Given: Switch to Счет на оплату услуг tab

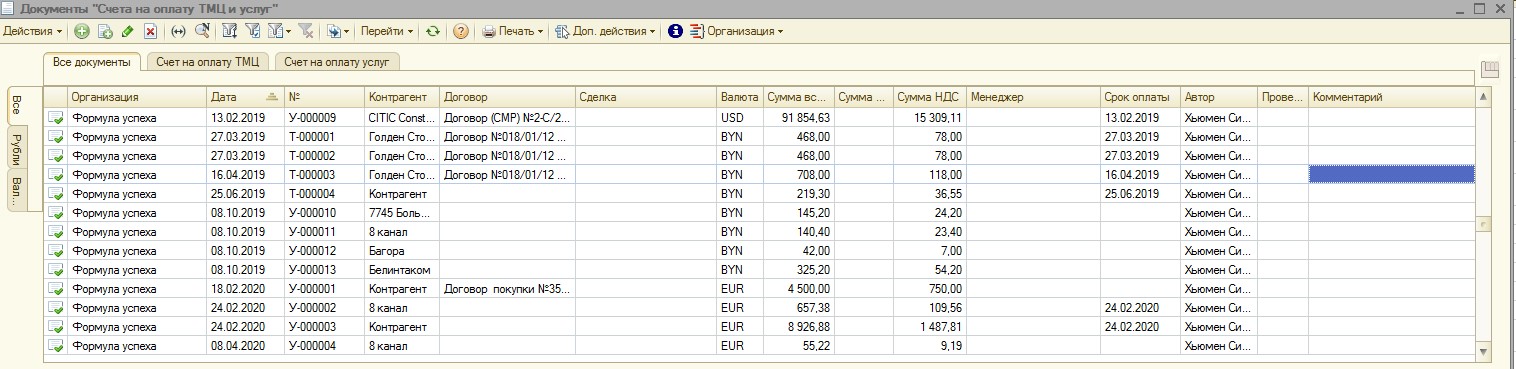Looking at the screenshot, I should [337, 62].
